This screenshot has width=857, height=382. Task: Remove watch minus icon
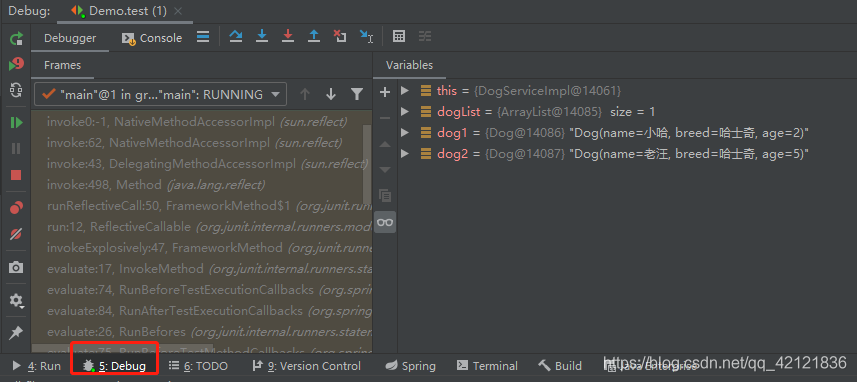[x=385, y=118]
